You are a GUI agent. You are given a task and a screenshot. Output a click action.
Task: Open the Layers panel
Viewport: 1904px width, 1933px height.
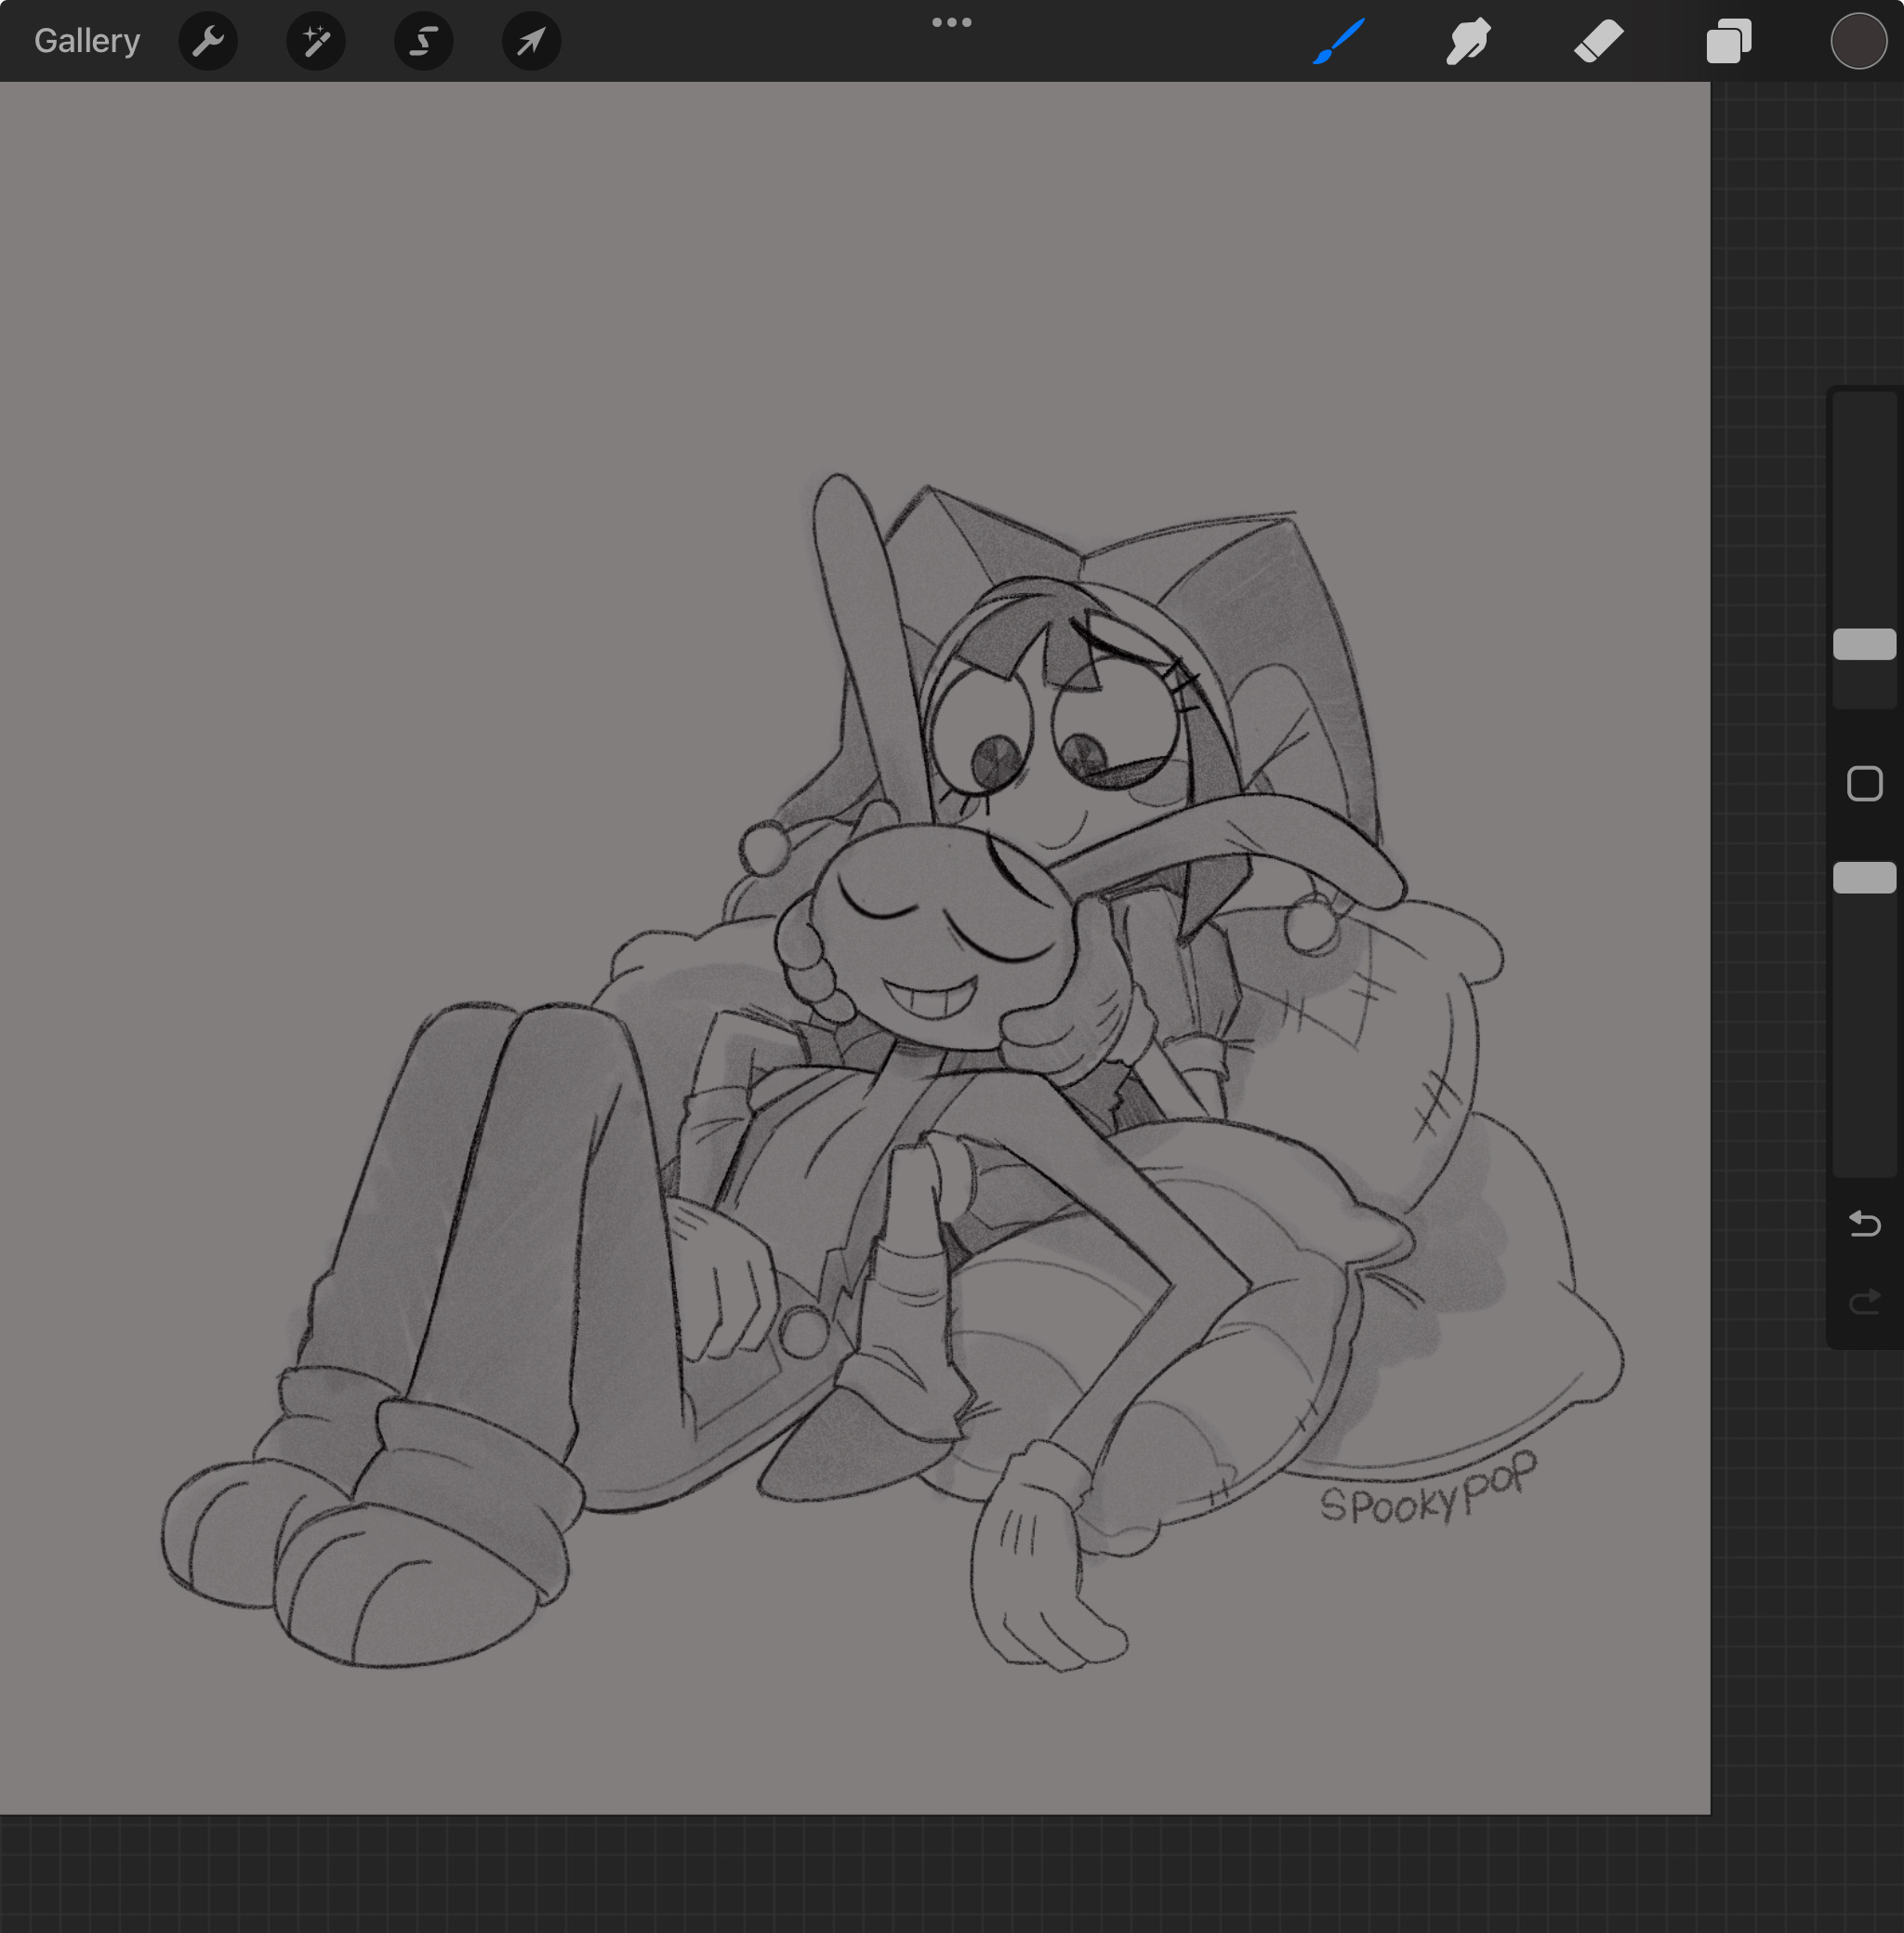click(1729, 41)
